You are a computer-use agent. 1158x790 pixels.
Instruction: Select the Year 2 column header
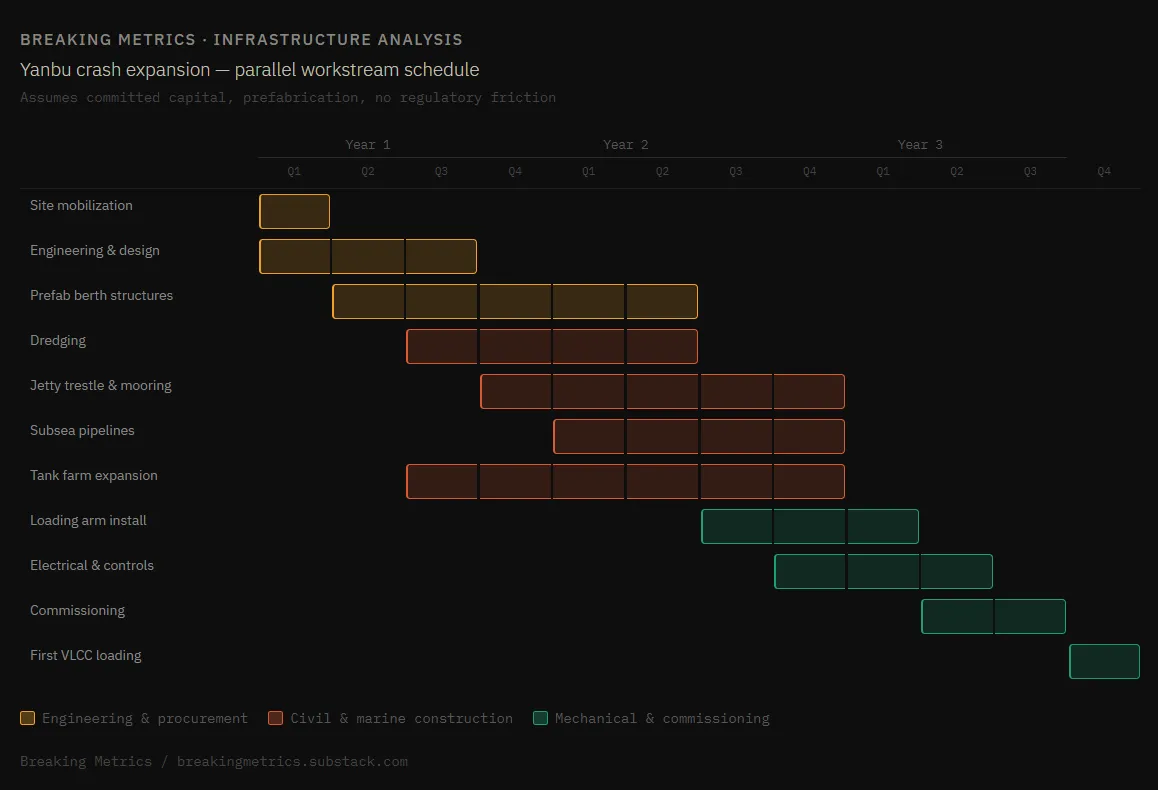[625, 144]
